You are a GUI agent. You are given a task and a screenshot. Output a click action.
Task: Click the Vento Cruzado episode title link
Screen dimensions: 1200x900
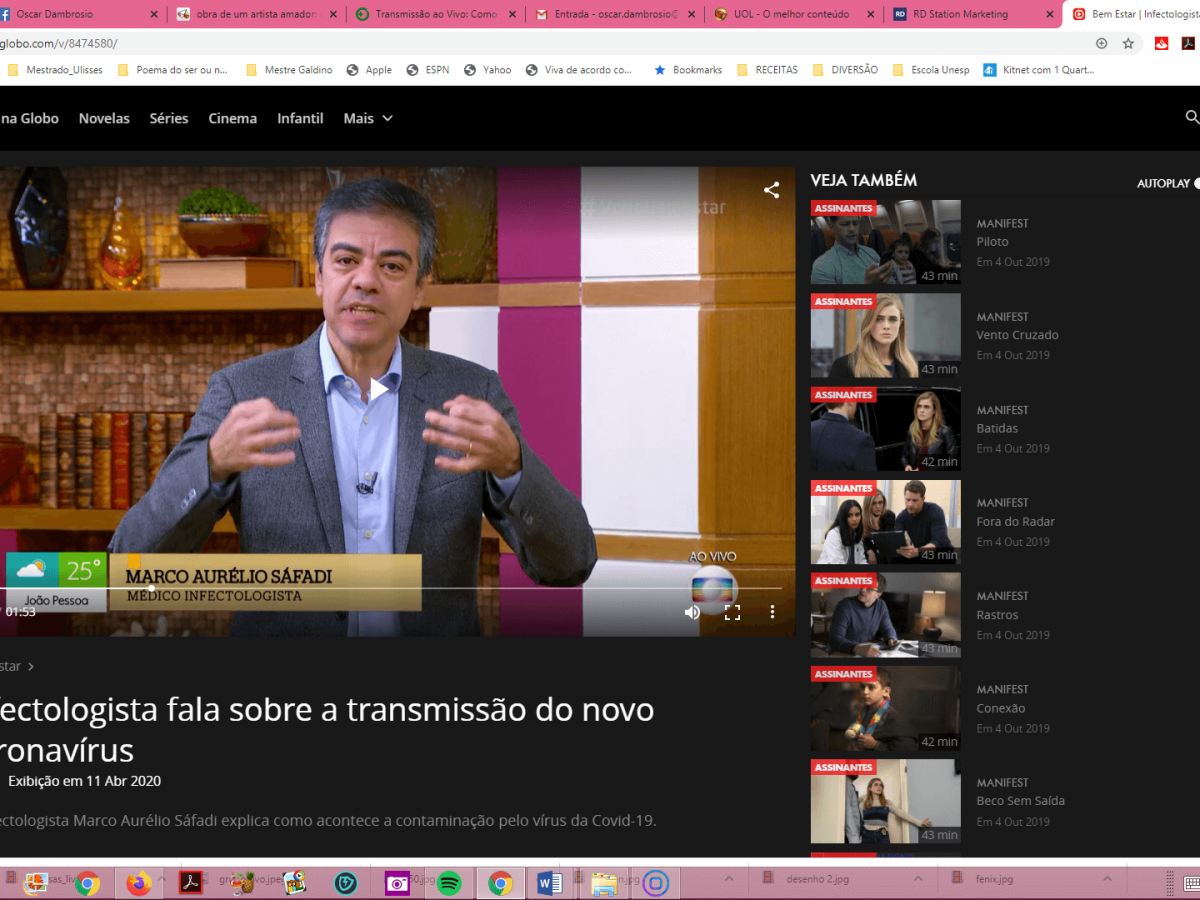[x=1017, y=335]
